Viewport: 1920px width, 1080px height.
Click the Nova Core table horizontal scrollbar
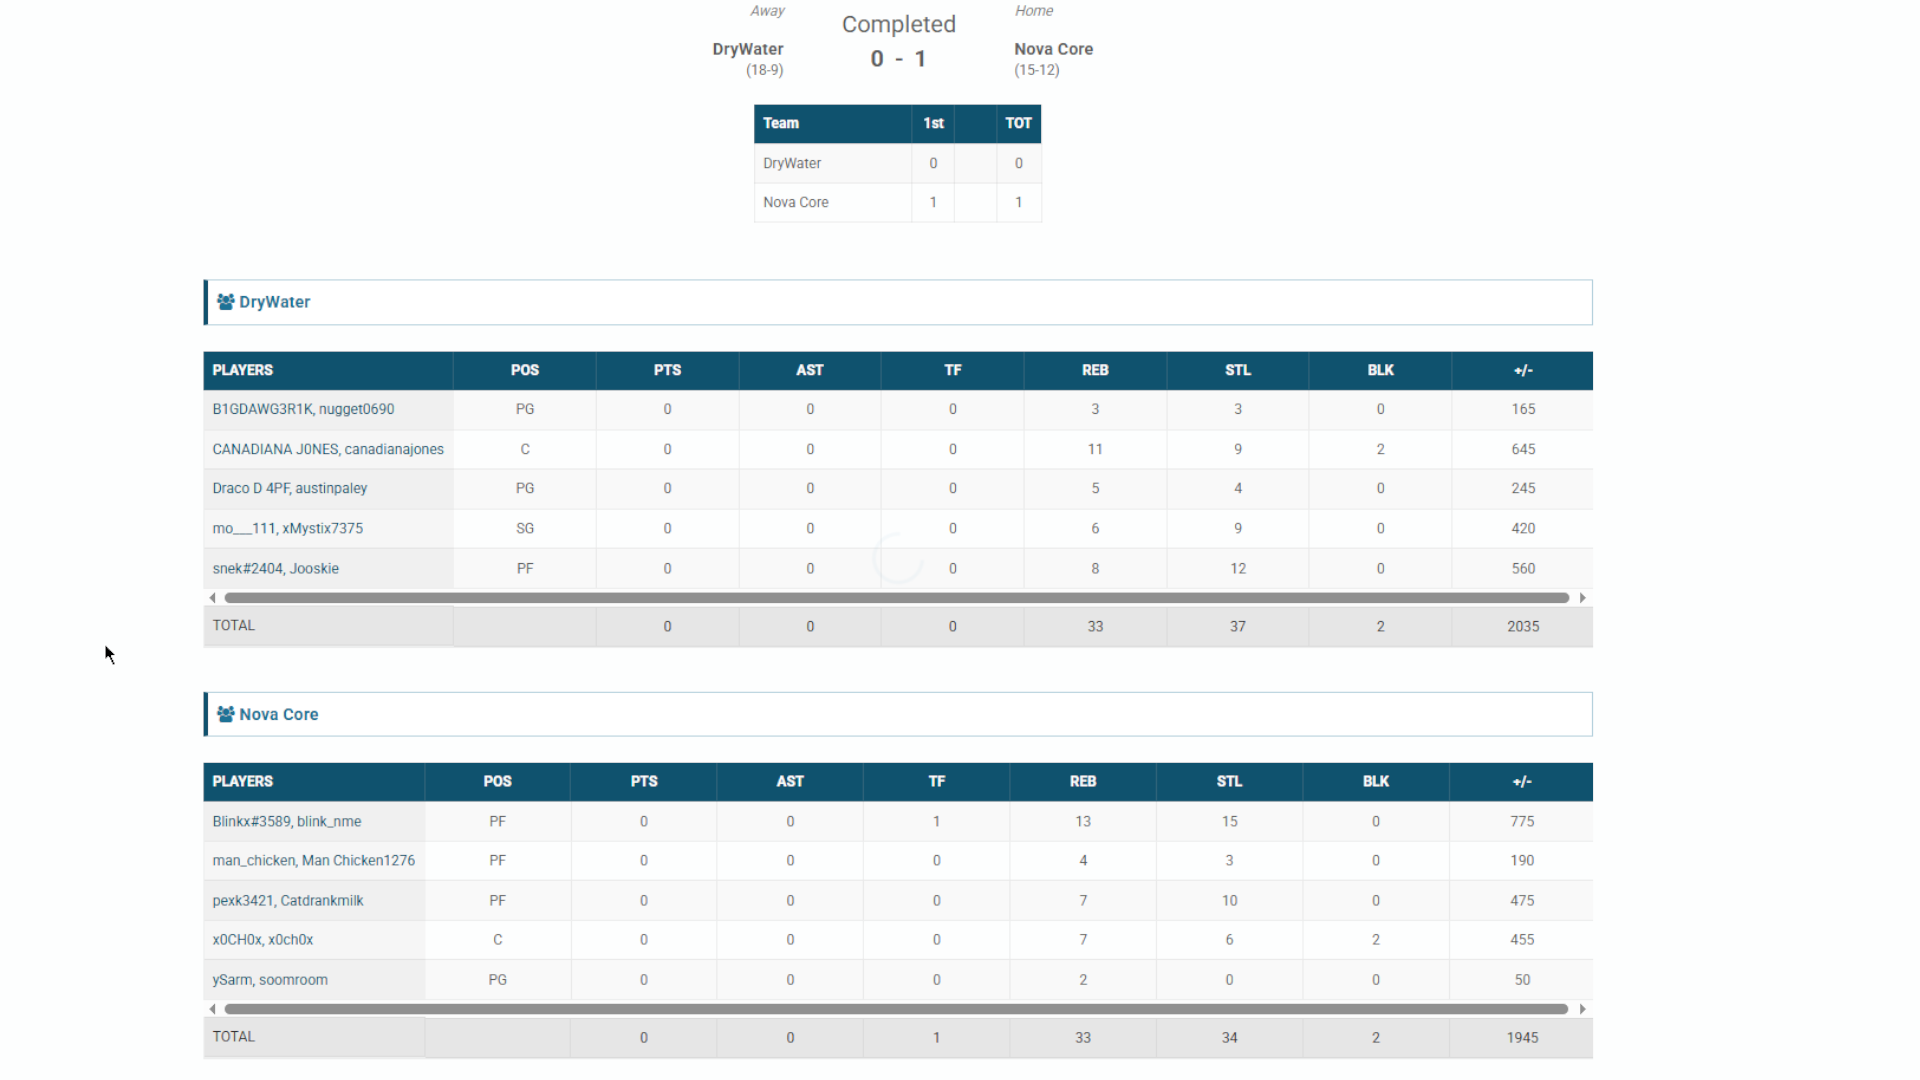(x=896, y=1009)
